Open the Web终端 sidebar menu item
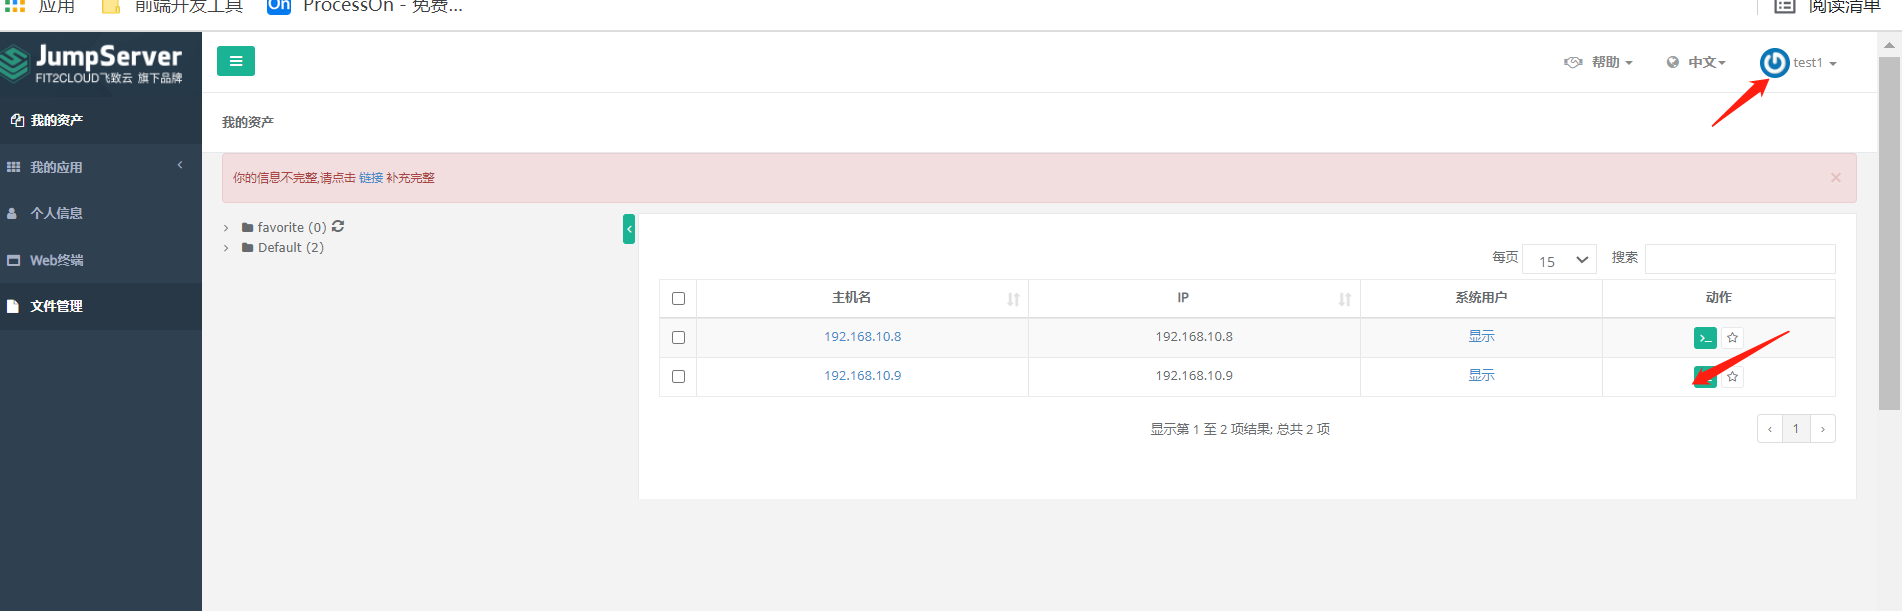Viewport: 1902px width, 611px height. click(57, 260)
